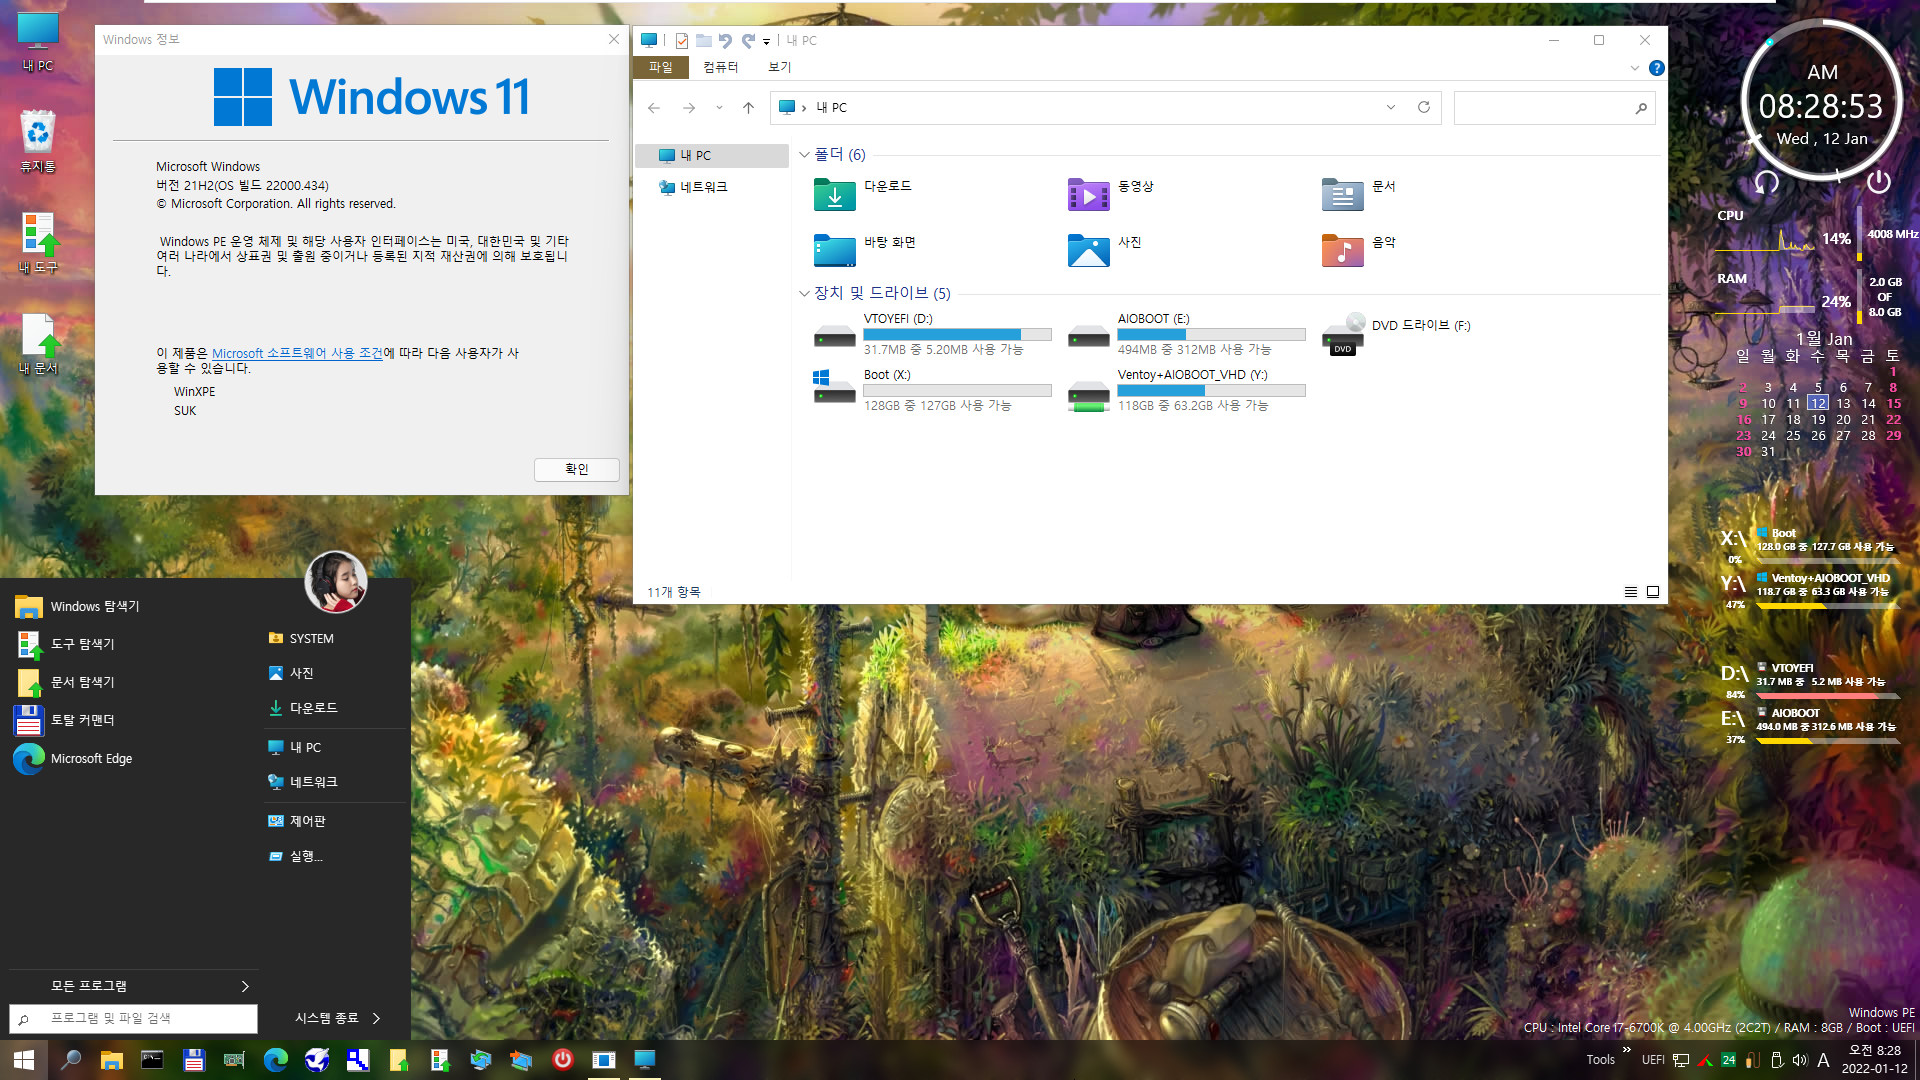Open the 내 PC desktop icon
The height and width of the screenshot is (1080, 1920).
tap(38, 42)
